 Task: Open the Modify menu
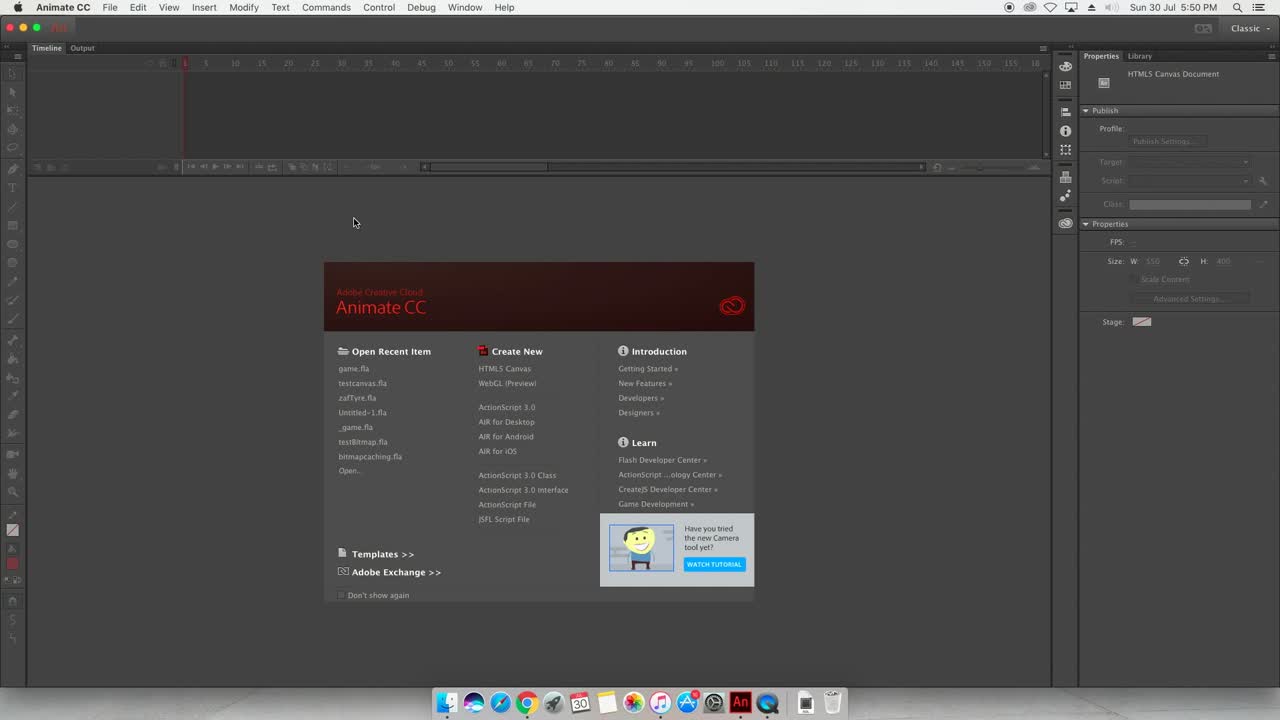click(x=244, y=7)
